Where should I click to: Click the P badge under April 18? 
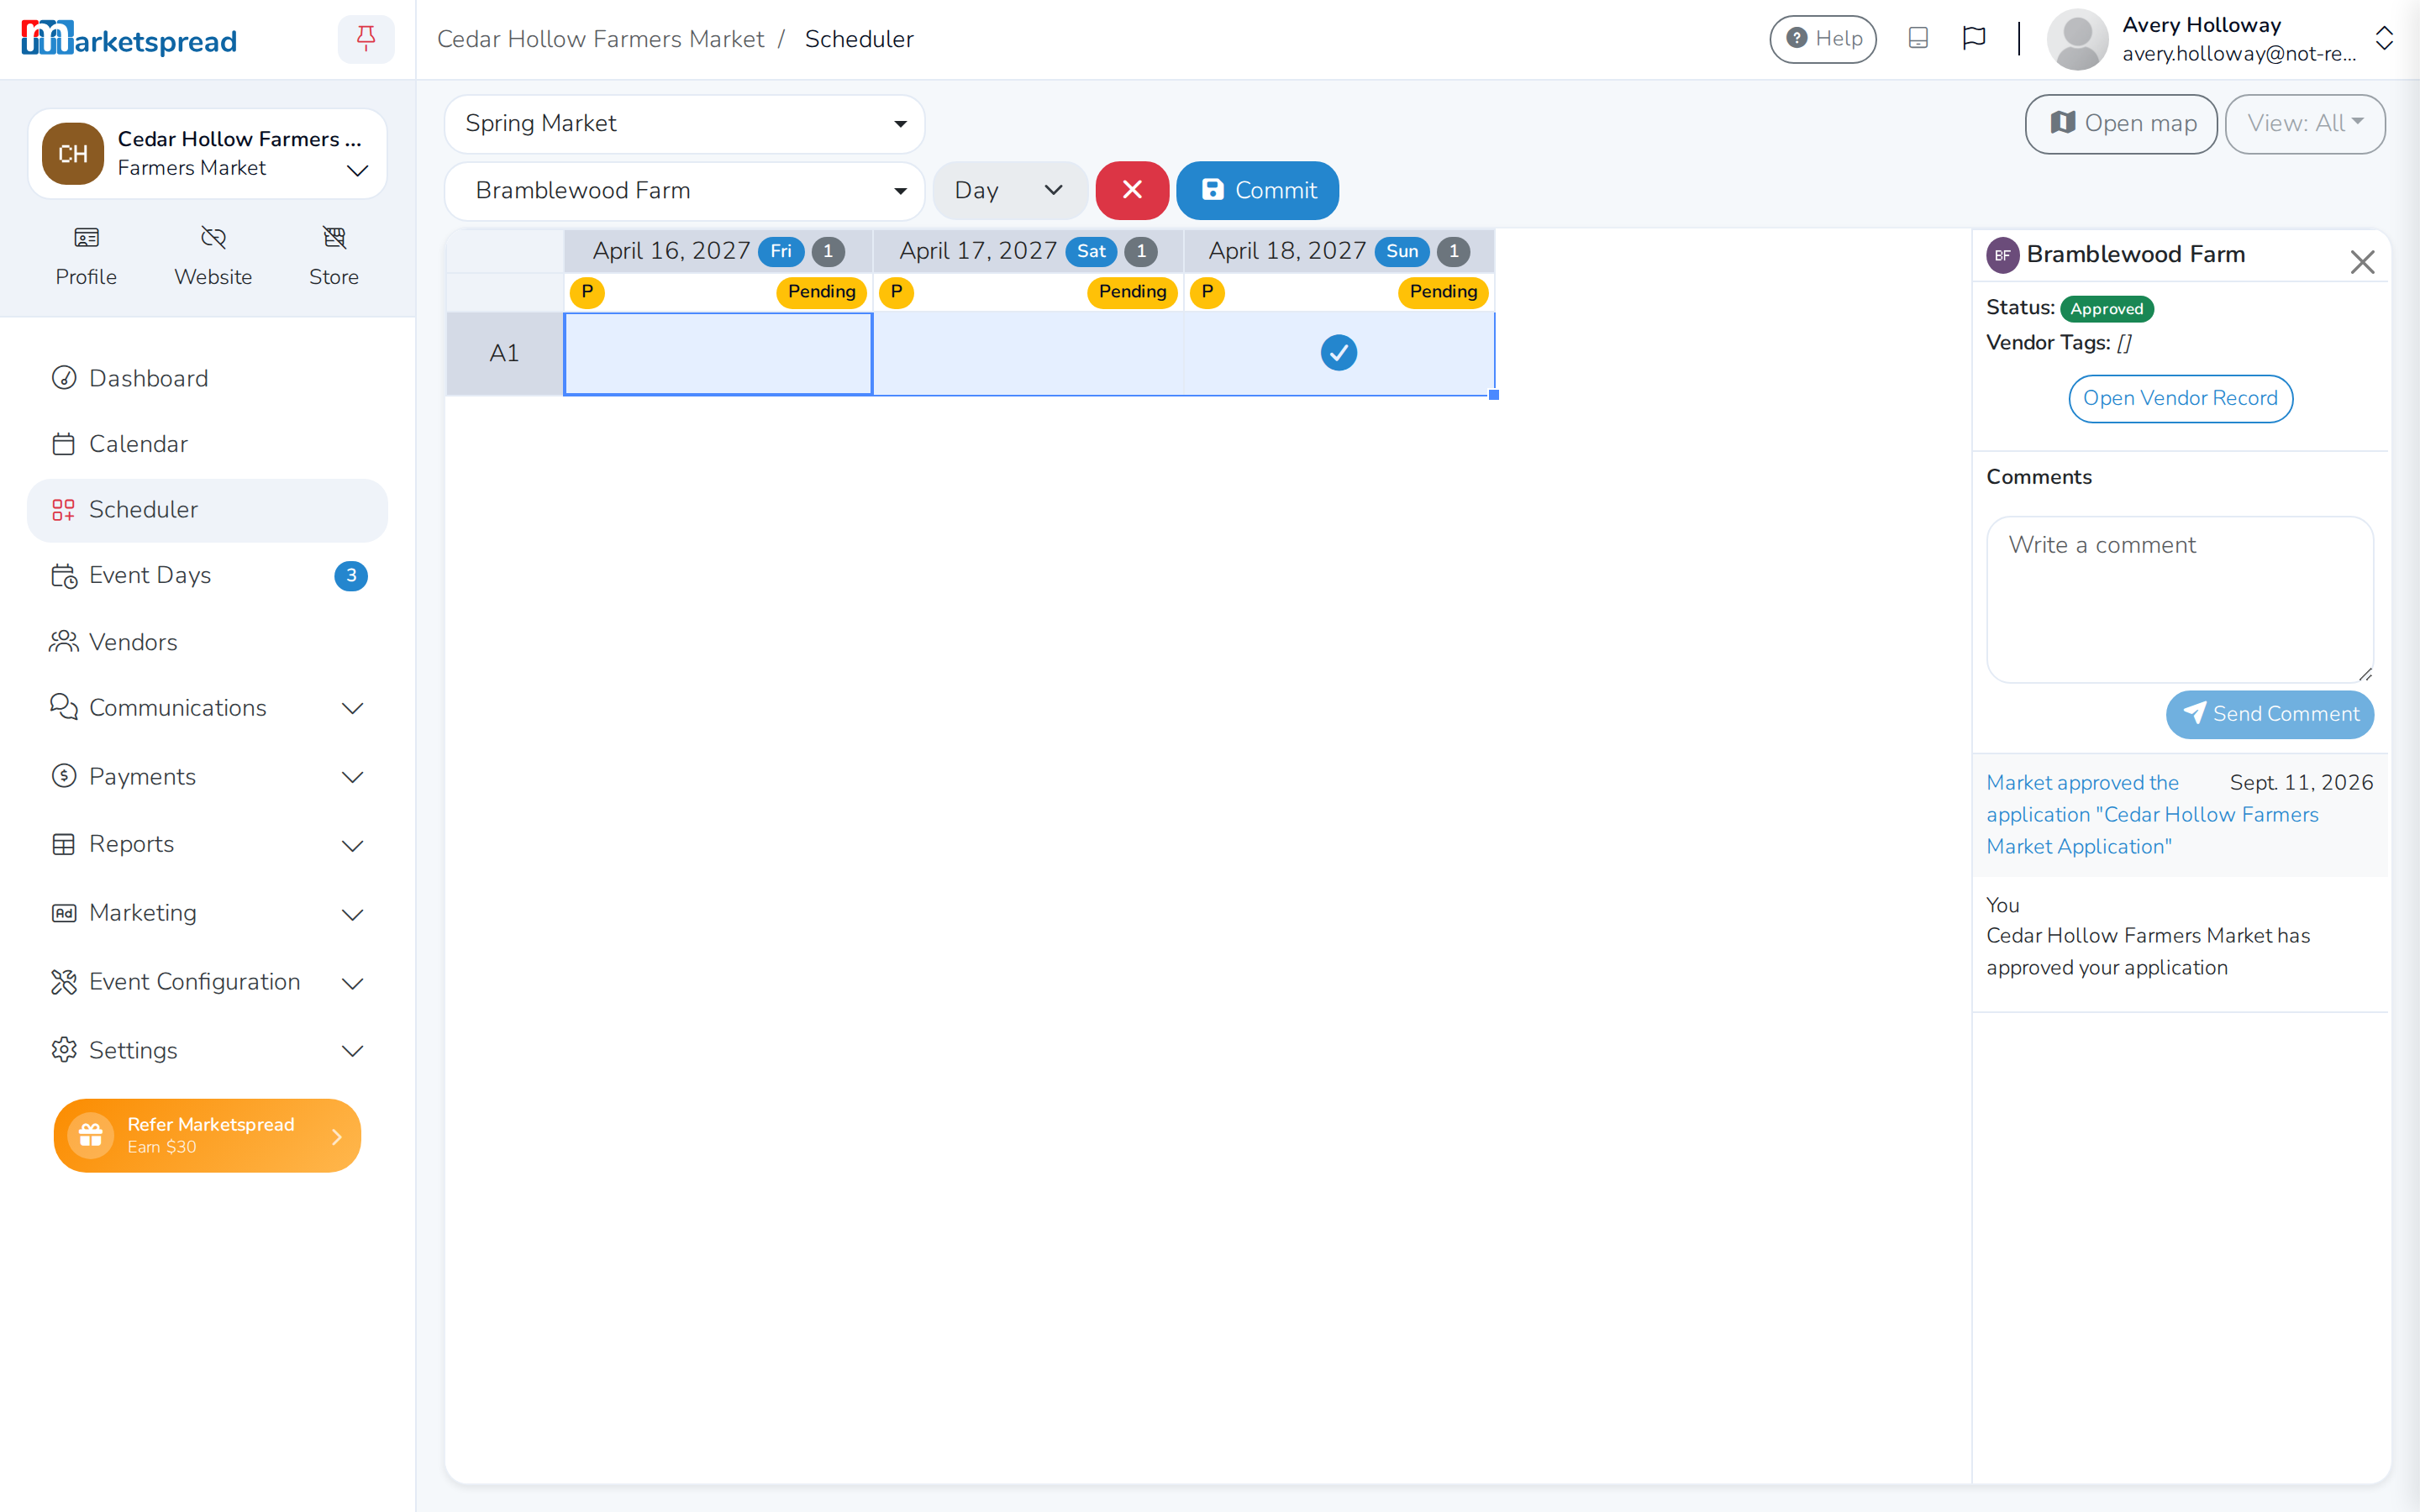tap(1207, 292)
